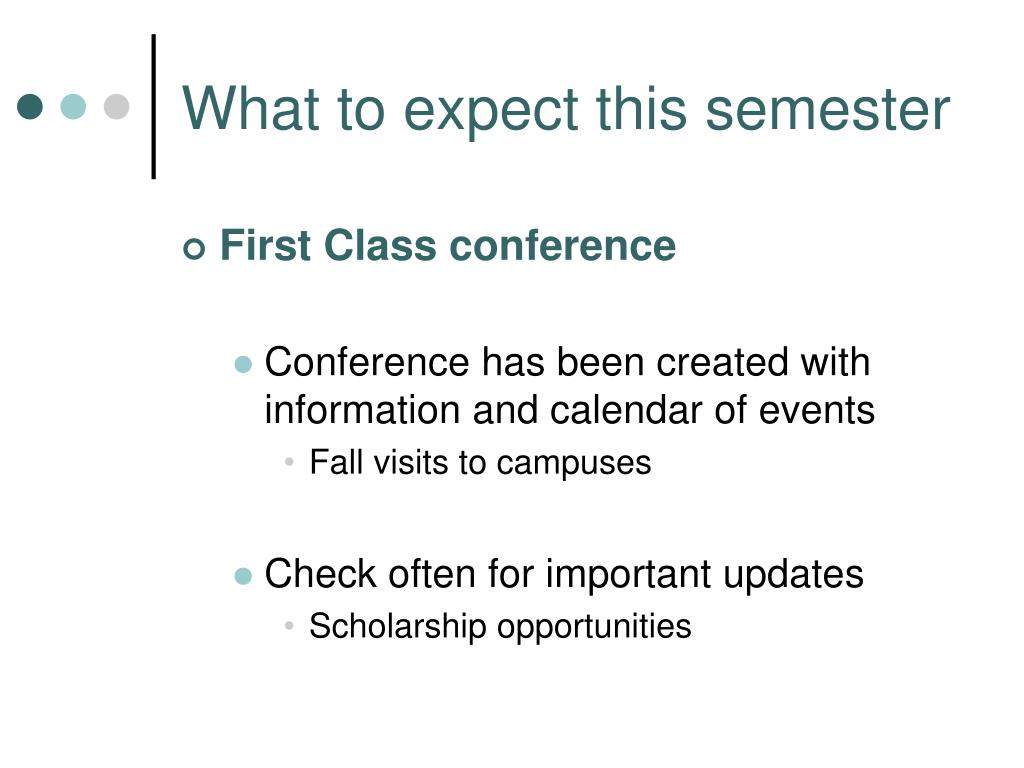Click the Fall visits to campuses sub-item
The image size is (1024, 768).
pyautogui.click(x=480, y=463)
